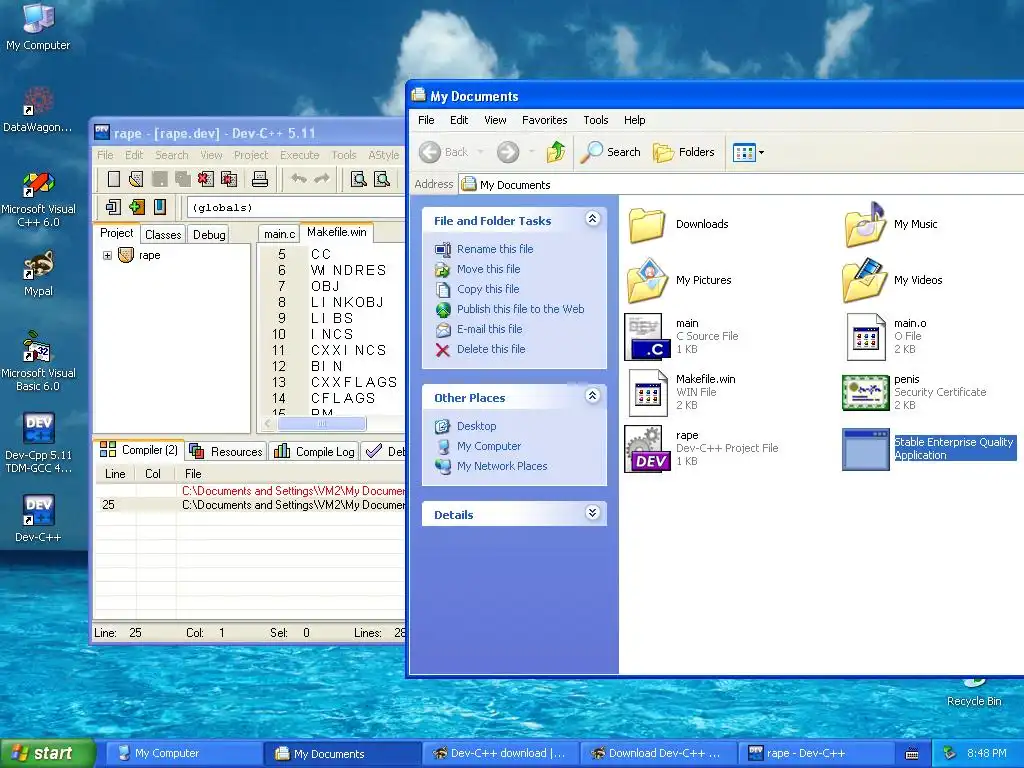Click the Delete this file link
1024x768 pixels.
tap(491, 349)
